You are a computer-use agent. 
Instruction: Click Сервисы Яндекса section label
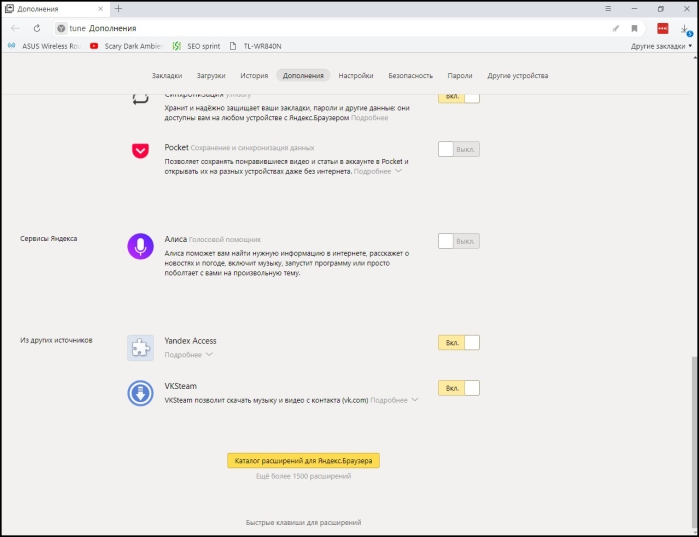[x=49, y=238]
